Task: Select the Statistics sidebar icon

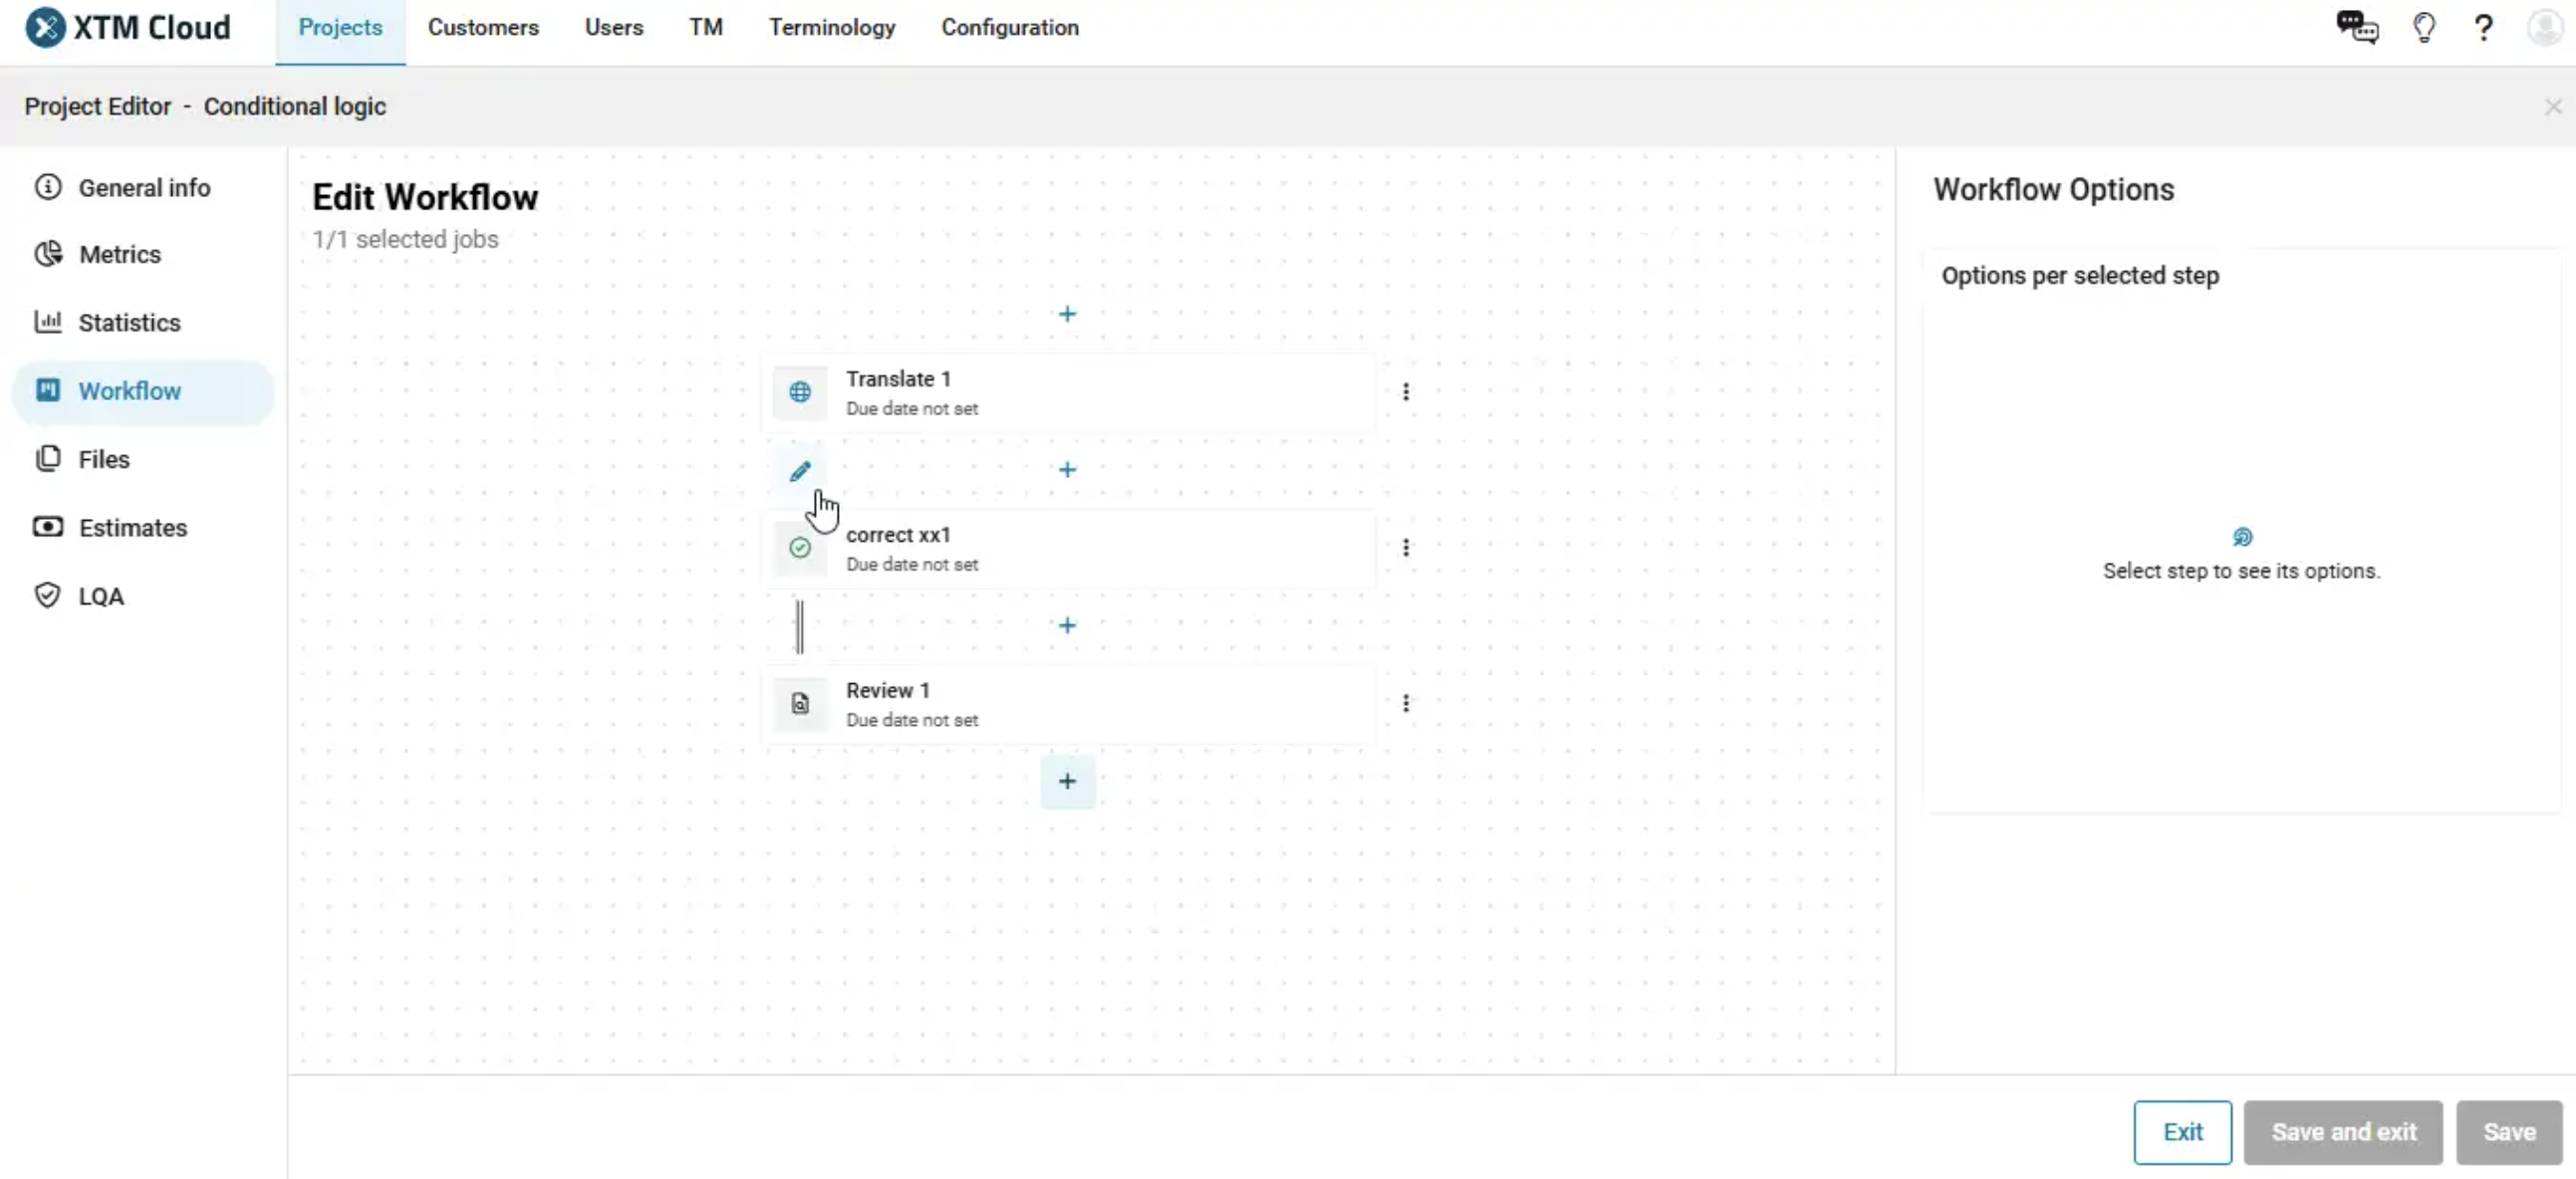Action: (x=47, y=322)
